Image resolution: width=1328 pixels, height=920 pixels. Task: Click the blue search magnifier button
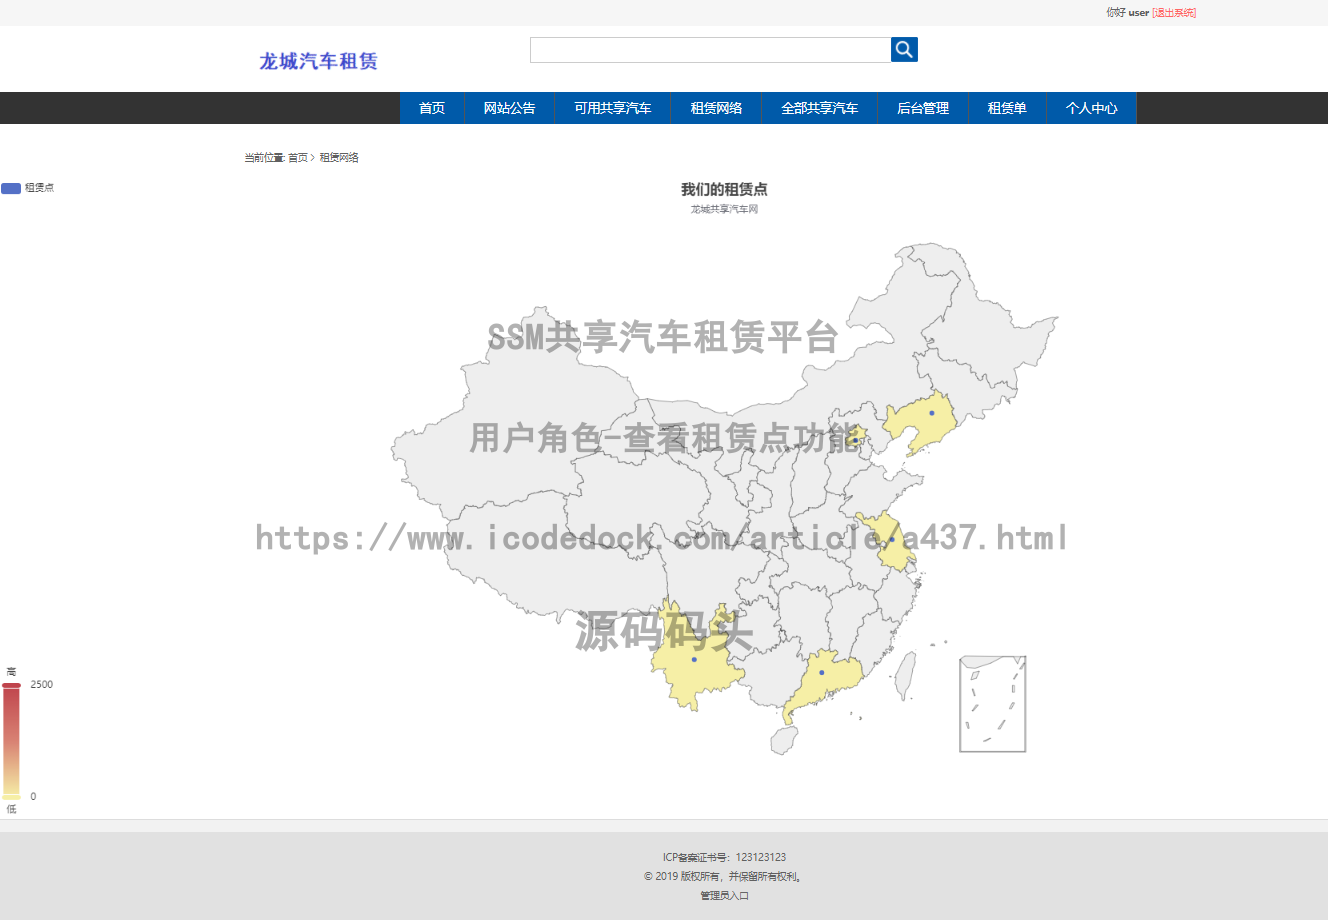904,50
